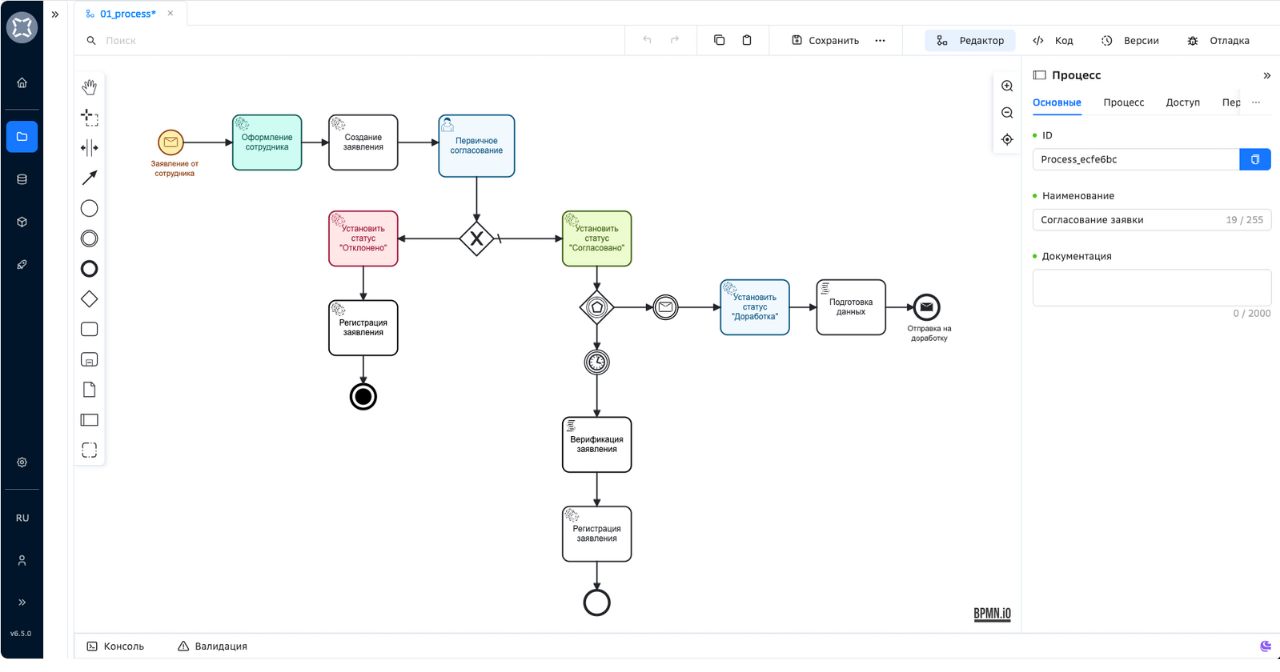Image resolution: width=1280 pixels, height=672 pixels.
Task: Click the redo arrow in toolbar
Action: pyautogui.click(x=675, y=40)
